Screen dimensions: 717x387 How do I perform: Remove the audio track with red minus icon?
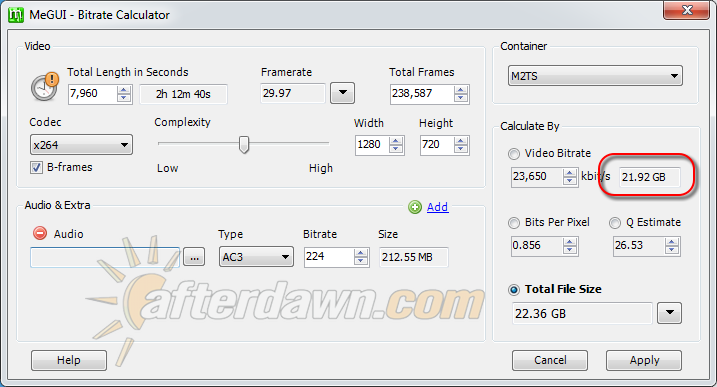click(x=40, y=233)
